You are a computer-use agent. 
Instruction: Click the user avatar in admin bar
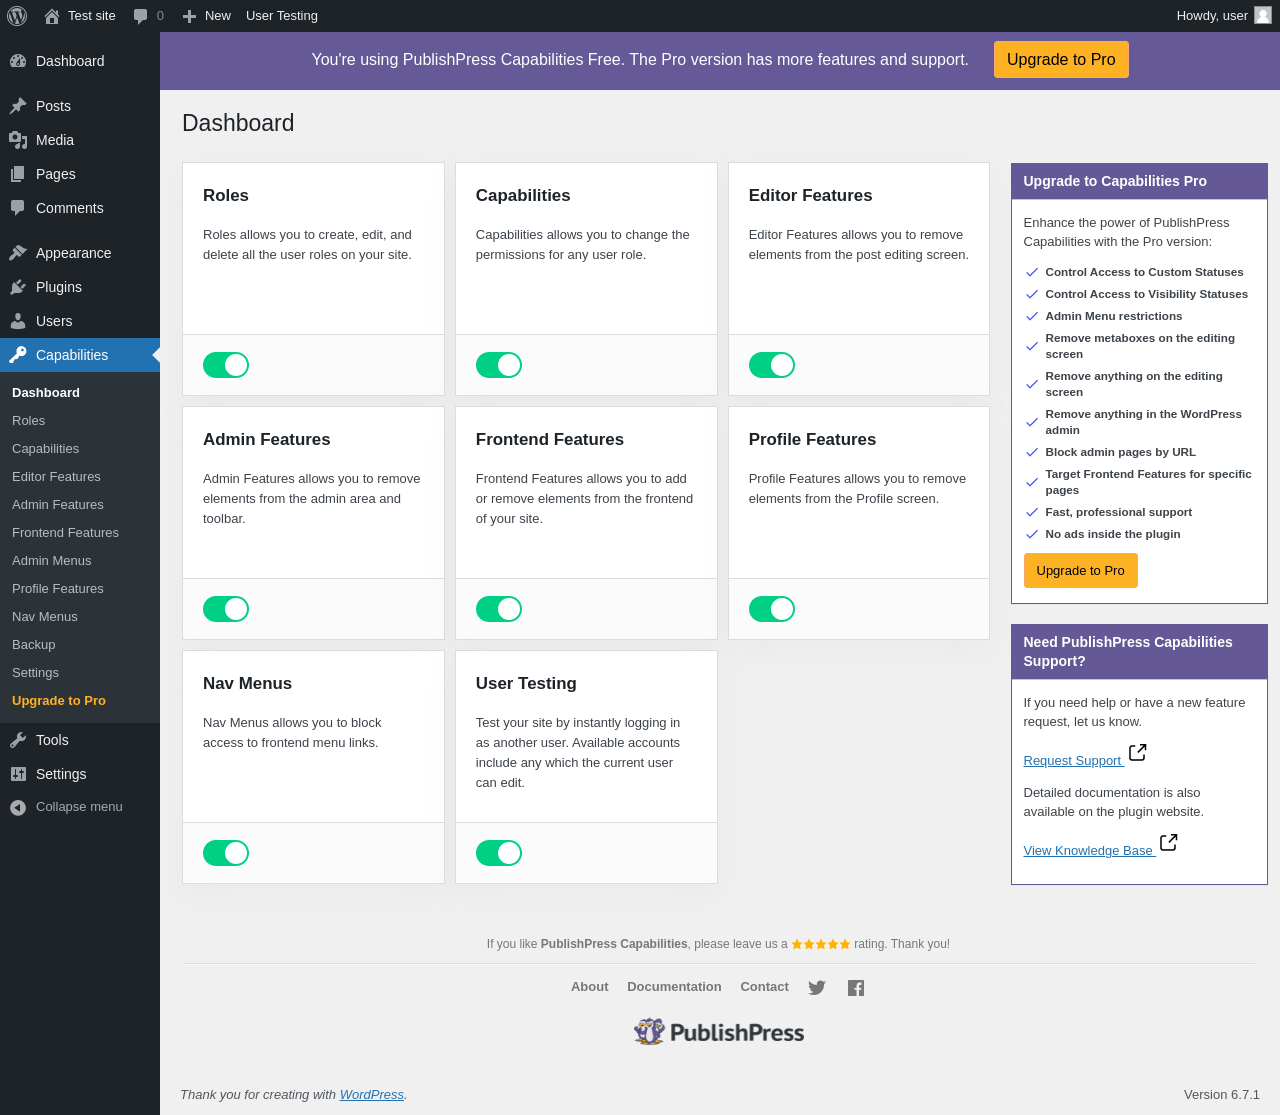point(1263,15)
